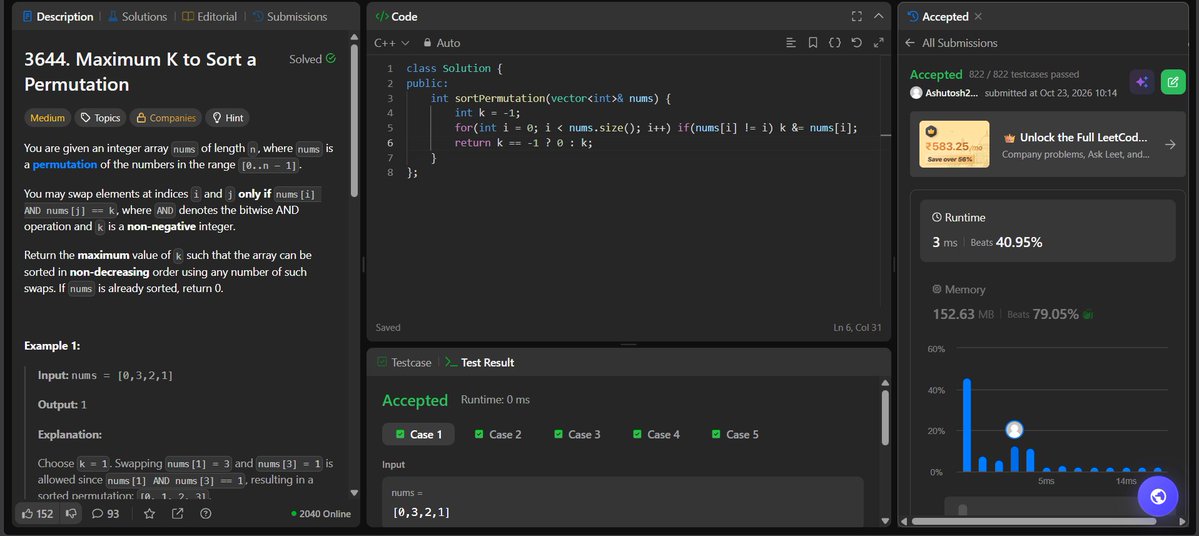Click the description panel vertical scrollbar
This screenshot has width=1199, height=536.
(x=354, y=120)
